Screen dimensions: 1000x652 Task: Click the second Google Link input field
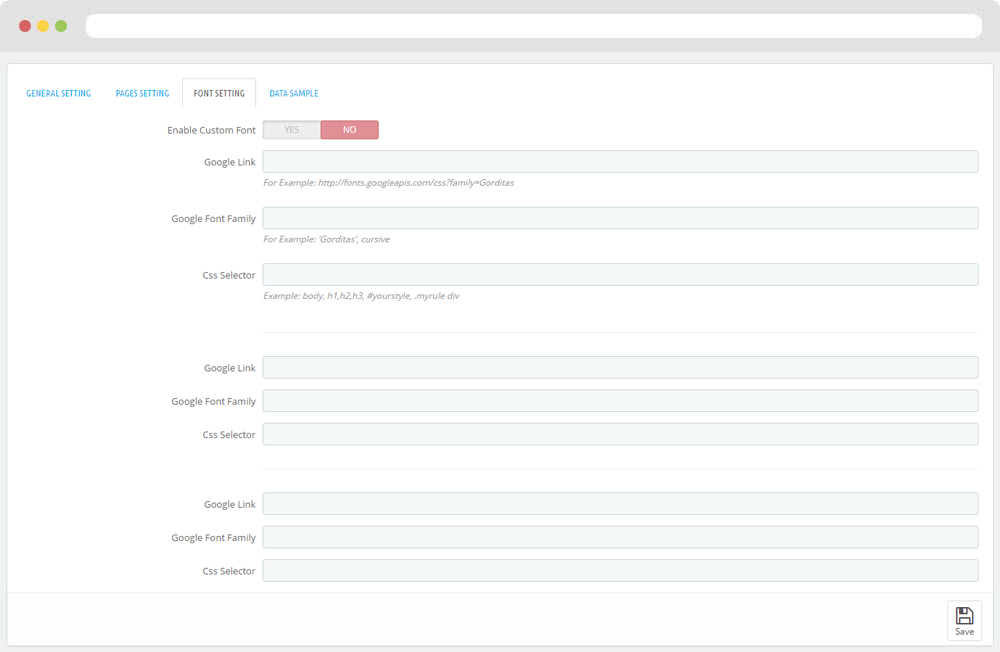click(620, 368)
